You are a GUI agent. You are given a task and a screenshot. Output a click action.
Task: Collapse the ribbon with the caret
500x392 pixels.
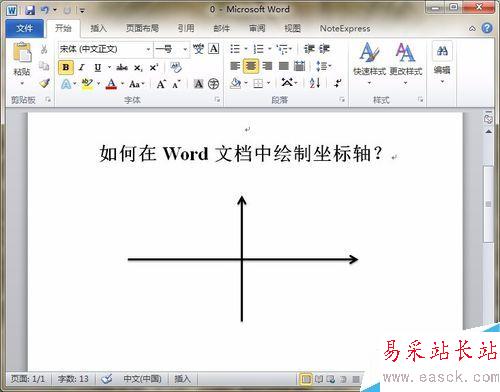[472, 29]
